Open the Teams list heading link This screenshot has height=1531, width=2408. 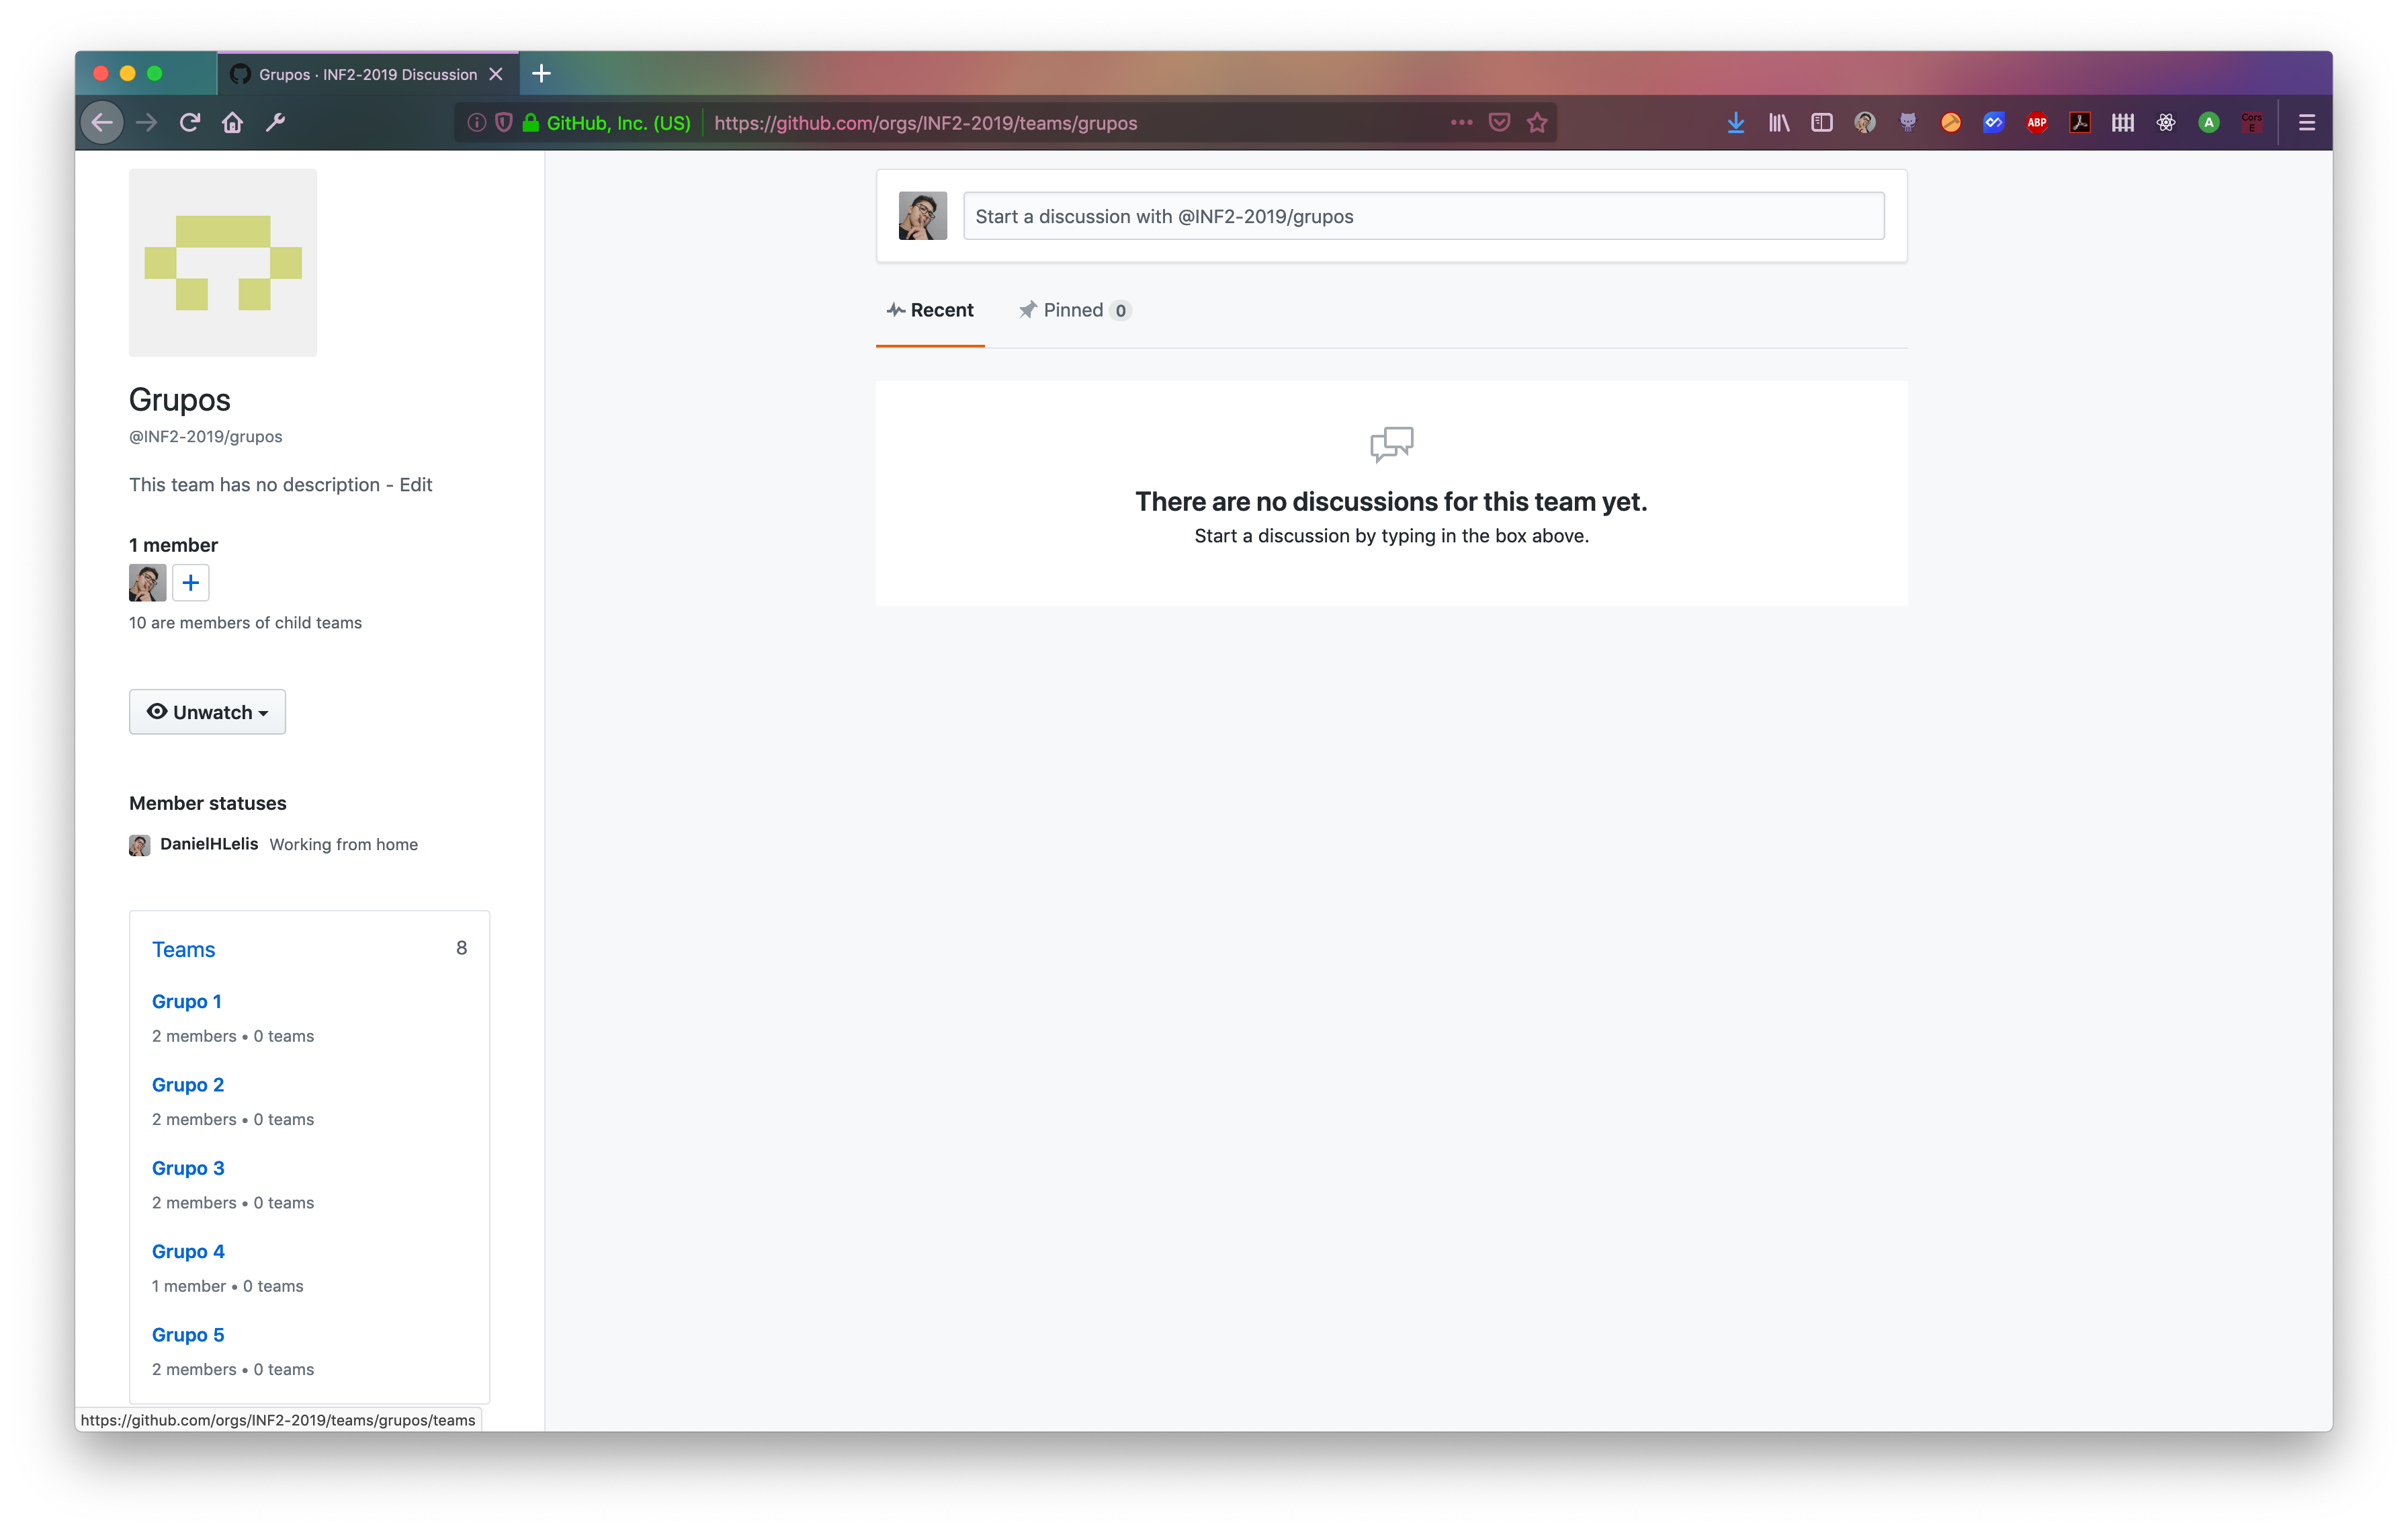tap(183, 949)
